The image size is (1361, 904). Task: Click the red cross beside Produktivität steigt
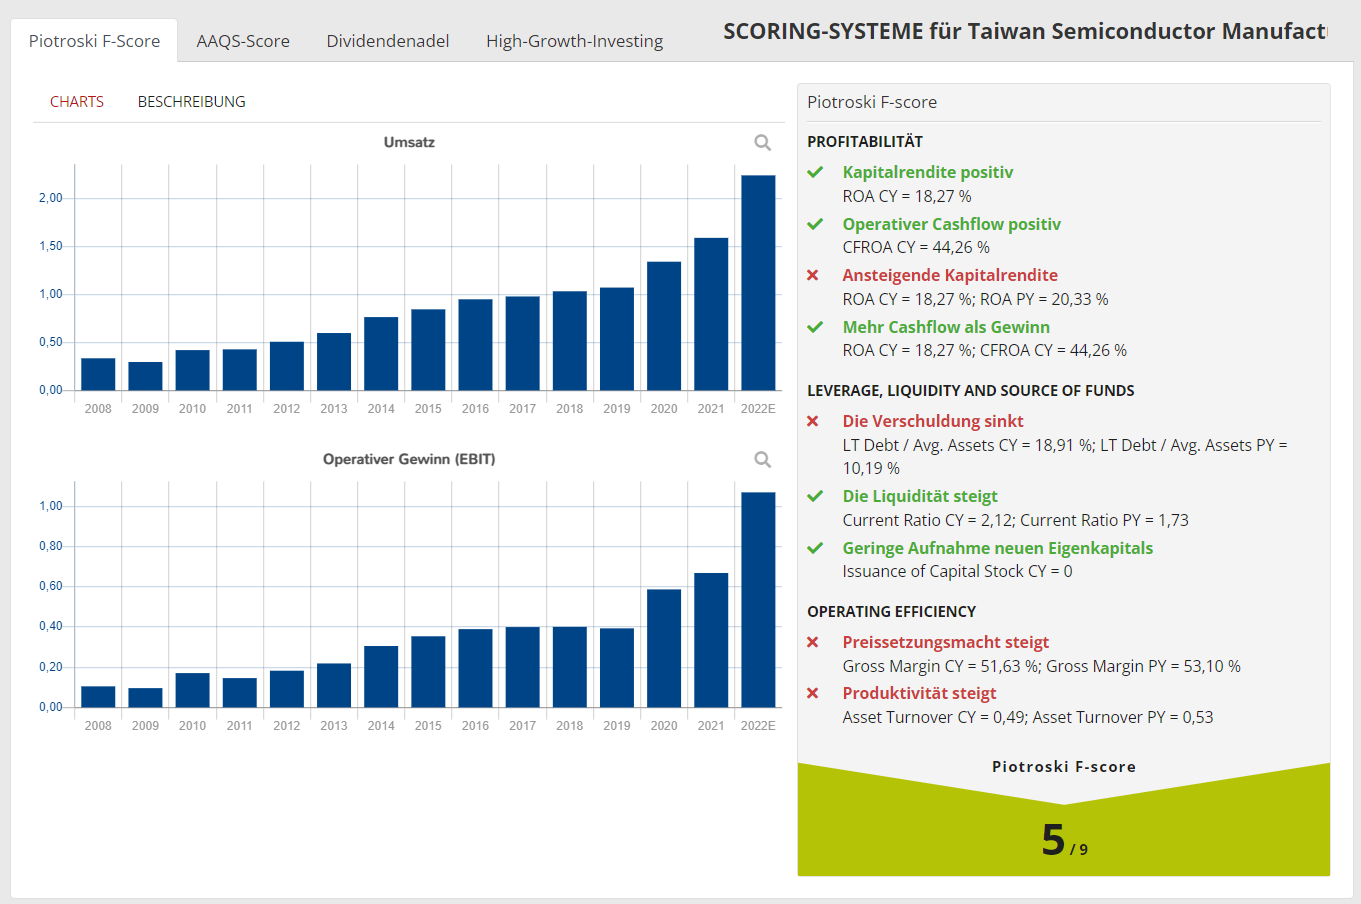(813, 693)
